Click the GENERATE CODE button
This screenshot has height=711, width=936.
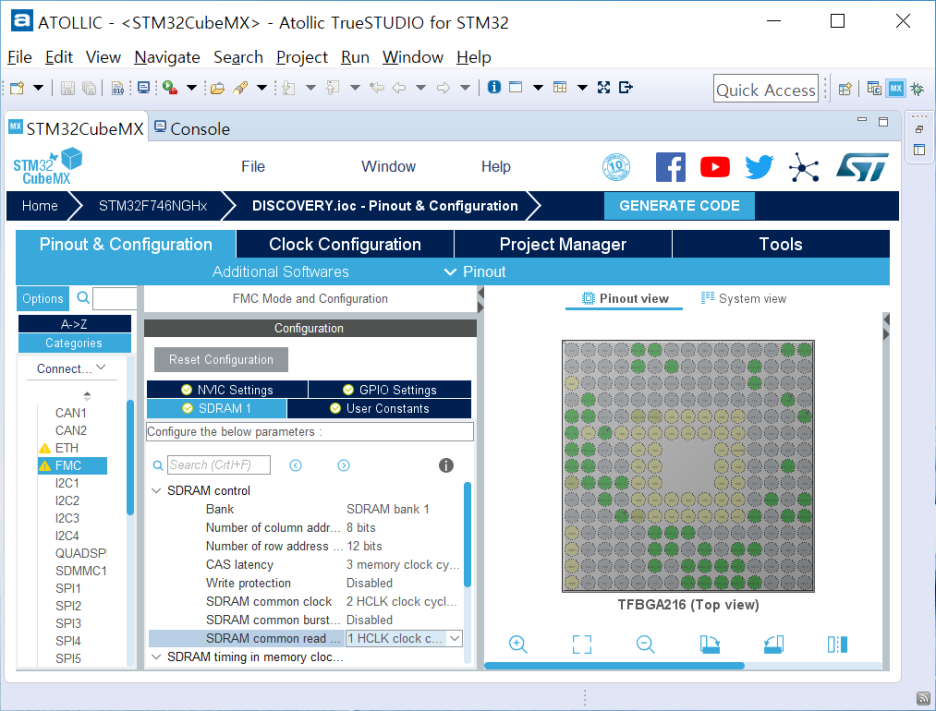point(679,206)
